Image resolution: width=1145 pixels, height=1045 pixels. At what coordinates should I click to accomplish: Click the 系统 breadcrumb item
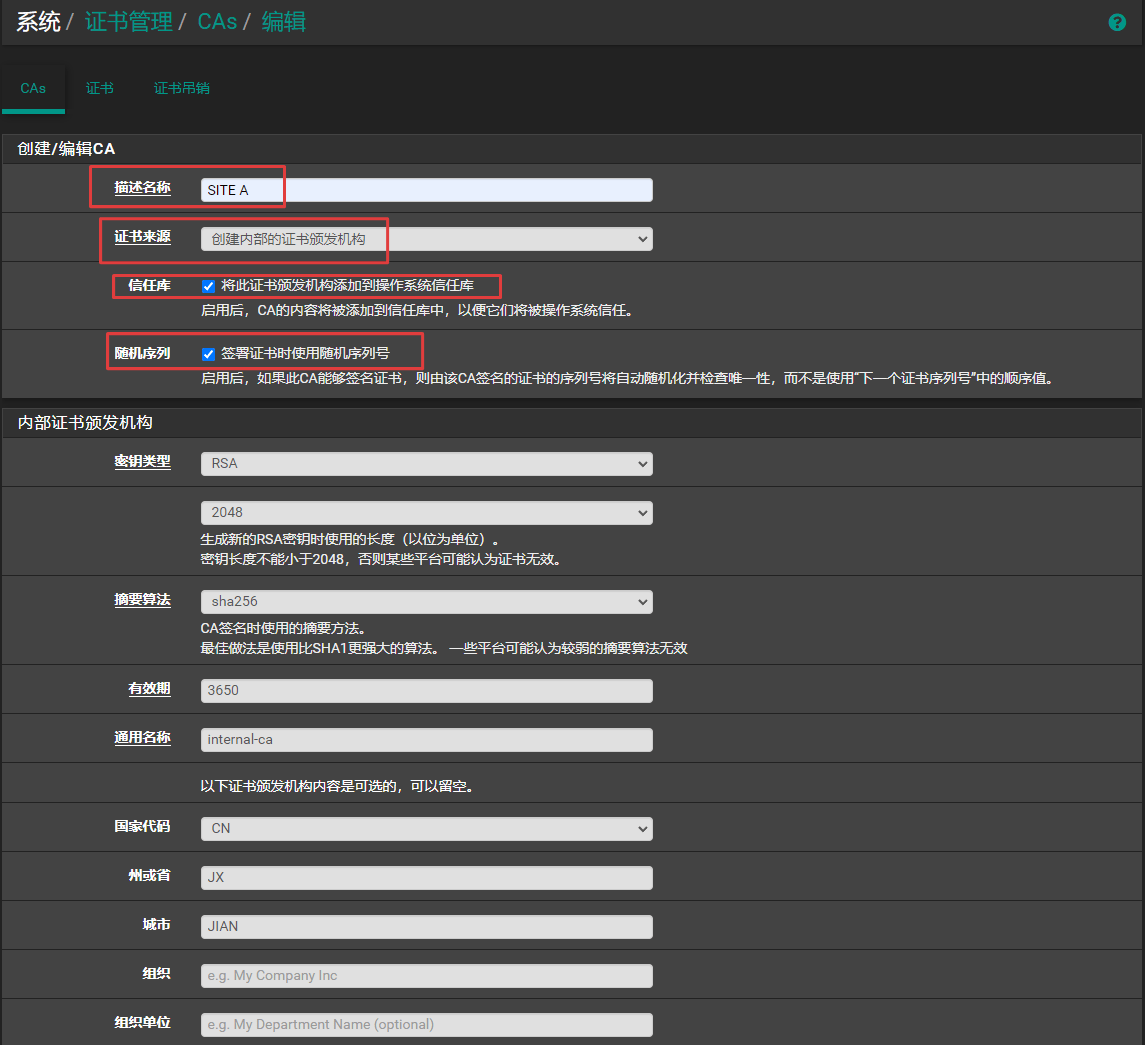point(38,21)
